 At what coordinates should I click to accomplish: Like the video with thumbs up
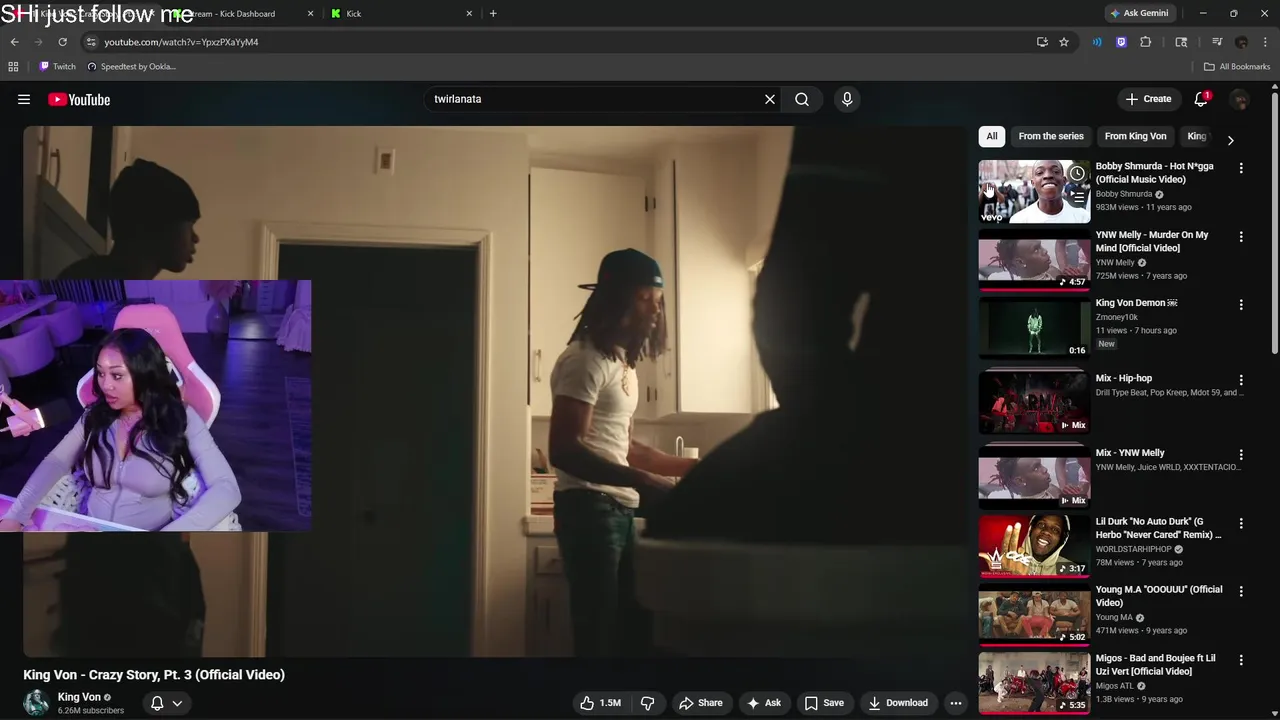[x=602, y=703]
